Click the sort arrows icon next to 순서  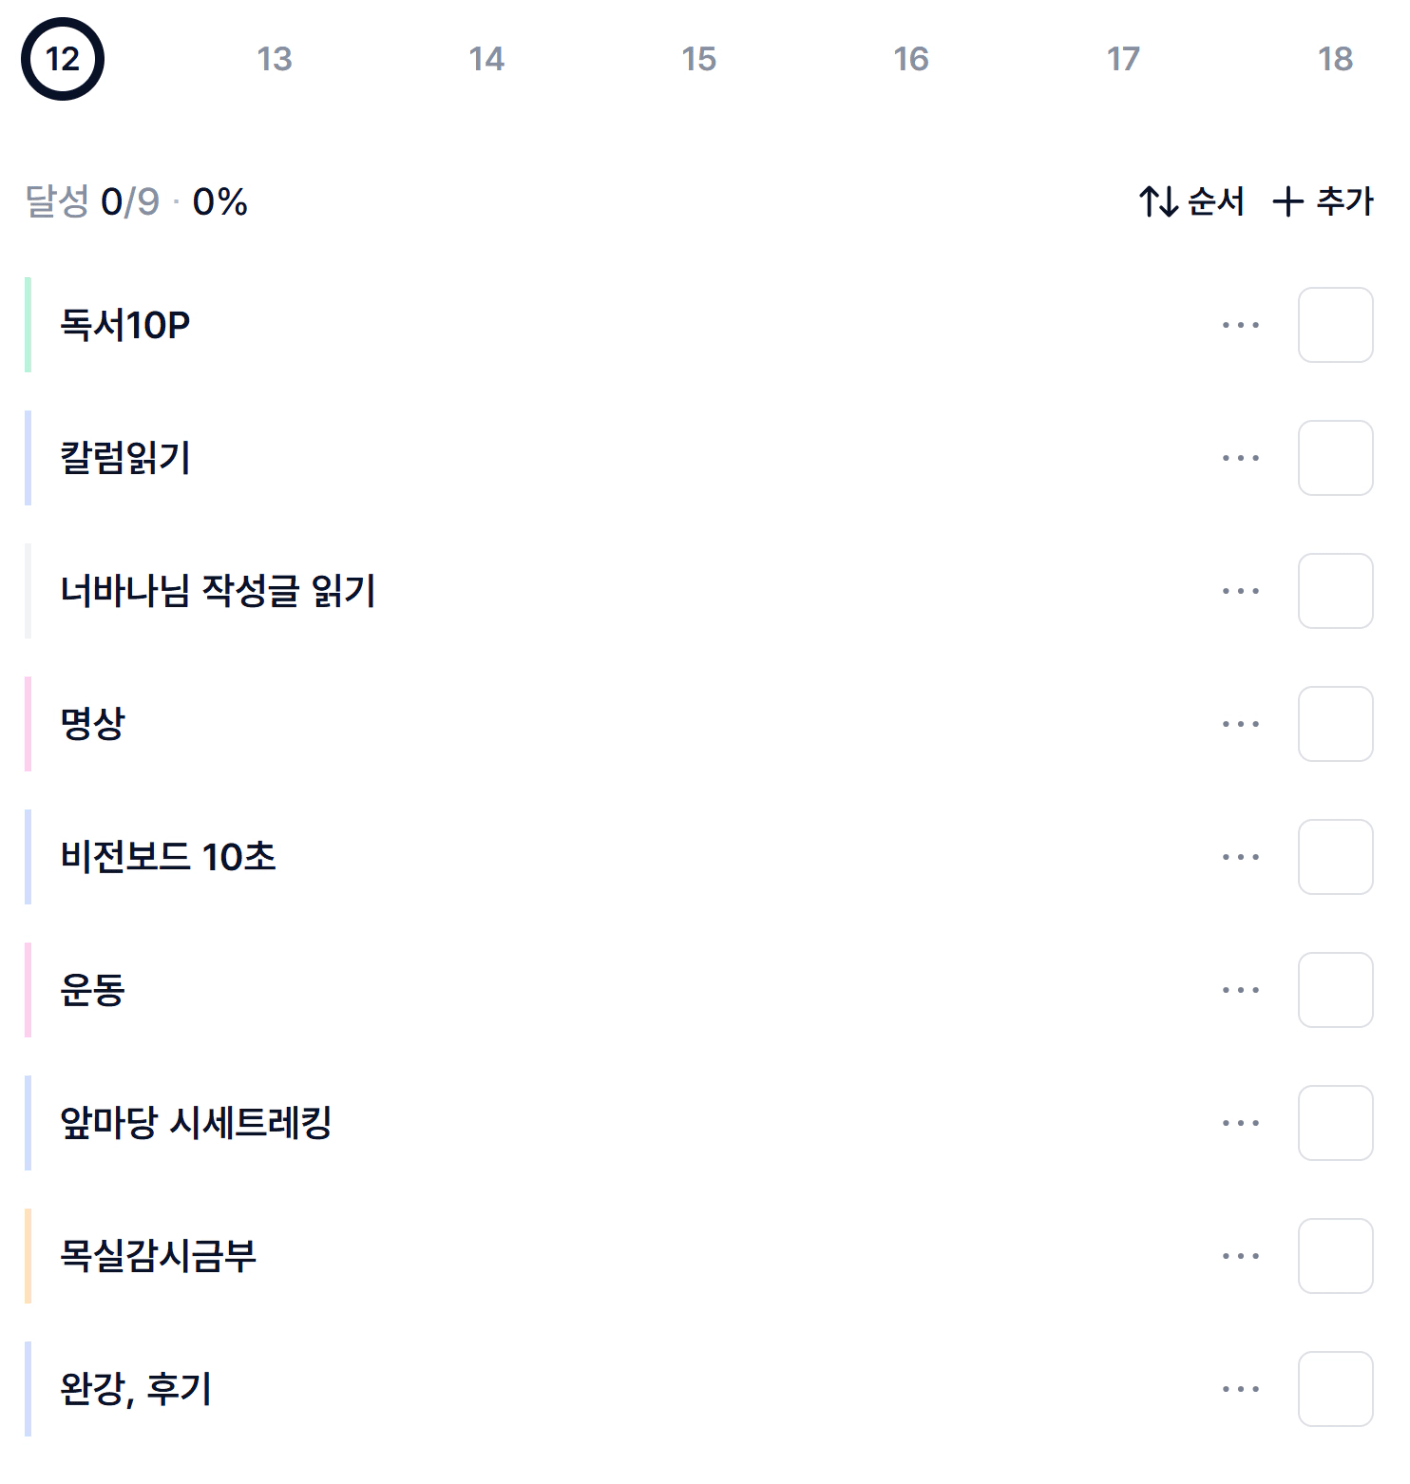point(1159,202)
